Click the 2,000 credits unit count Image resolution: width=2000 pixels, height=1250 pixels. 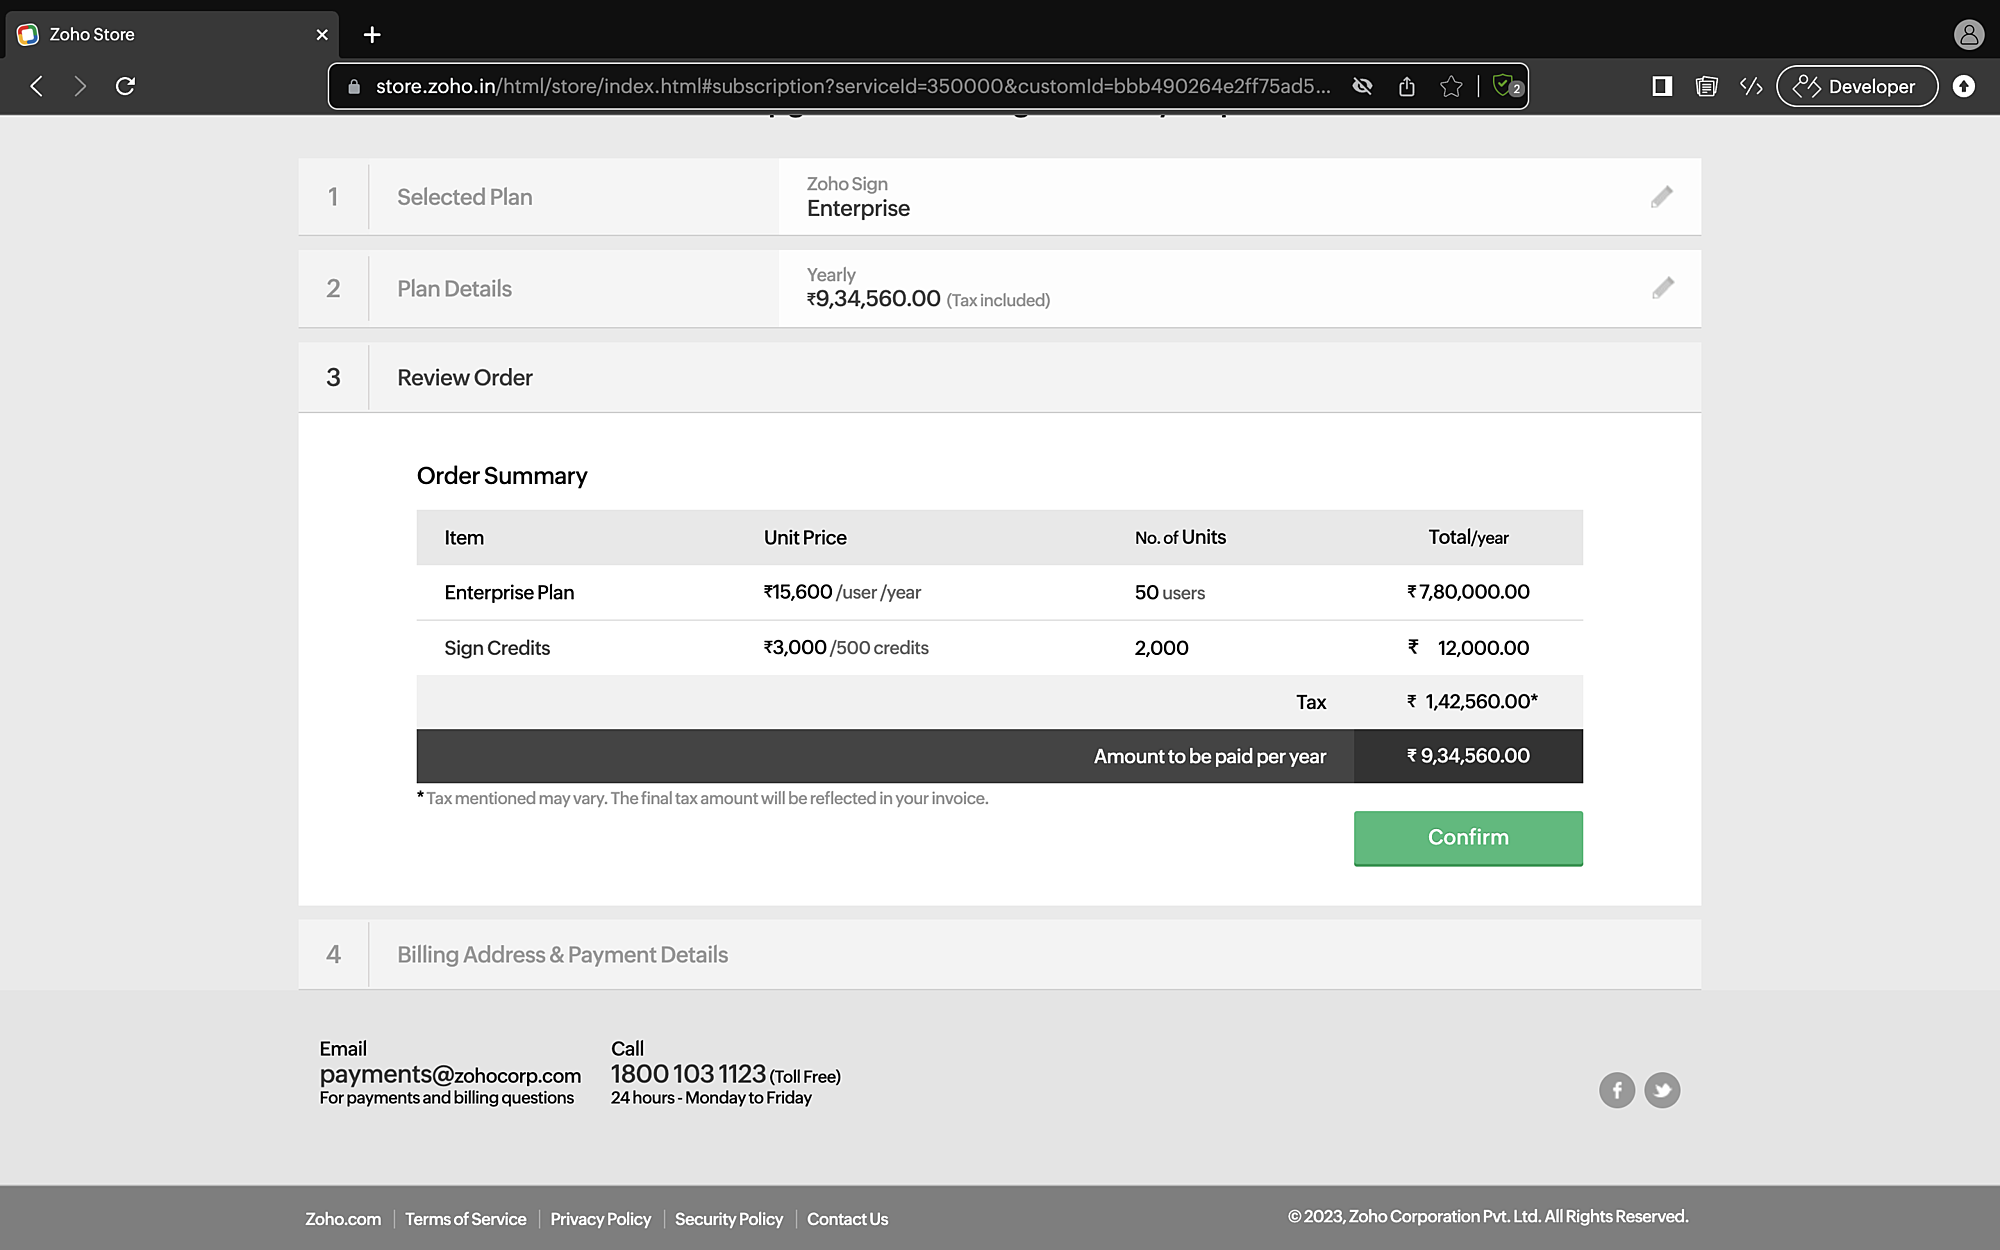tap(1161, 648)
